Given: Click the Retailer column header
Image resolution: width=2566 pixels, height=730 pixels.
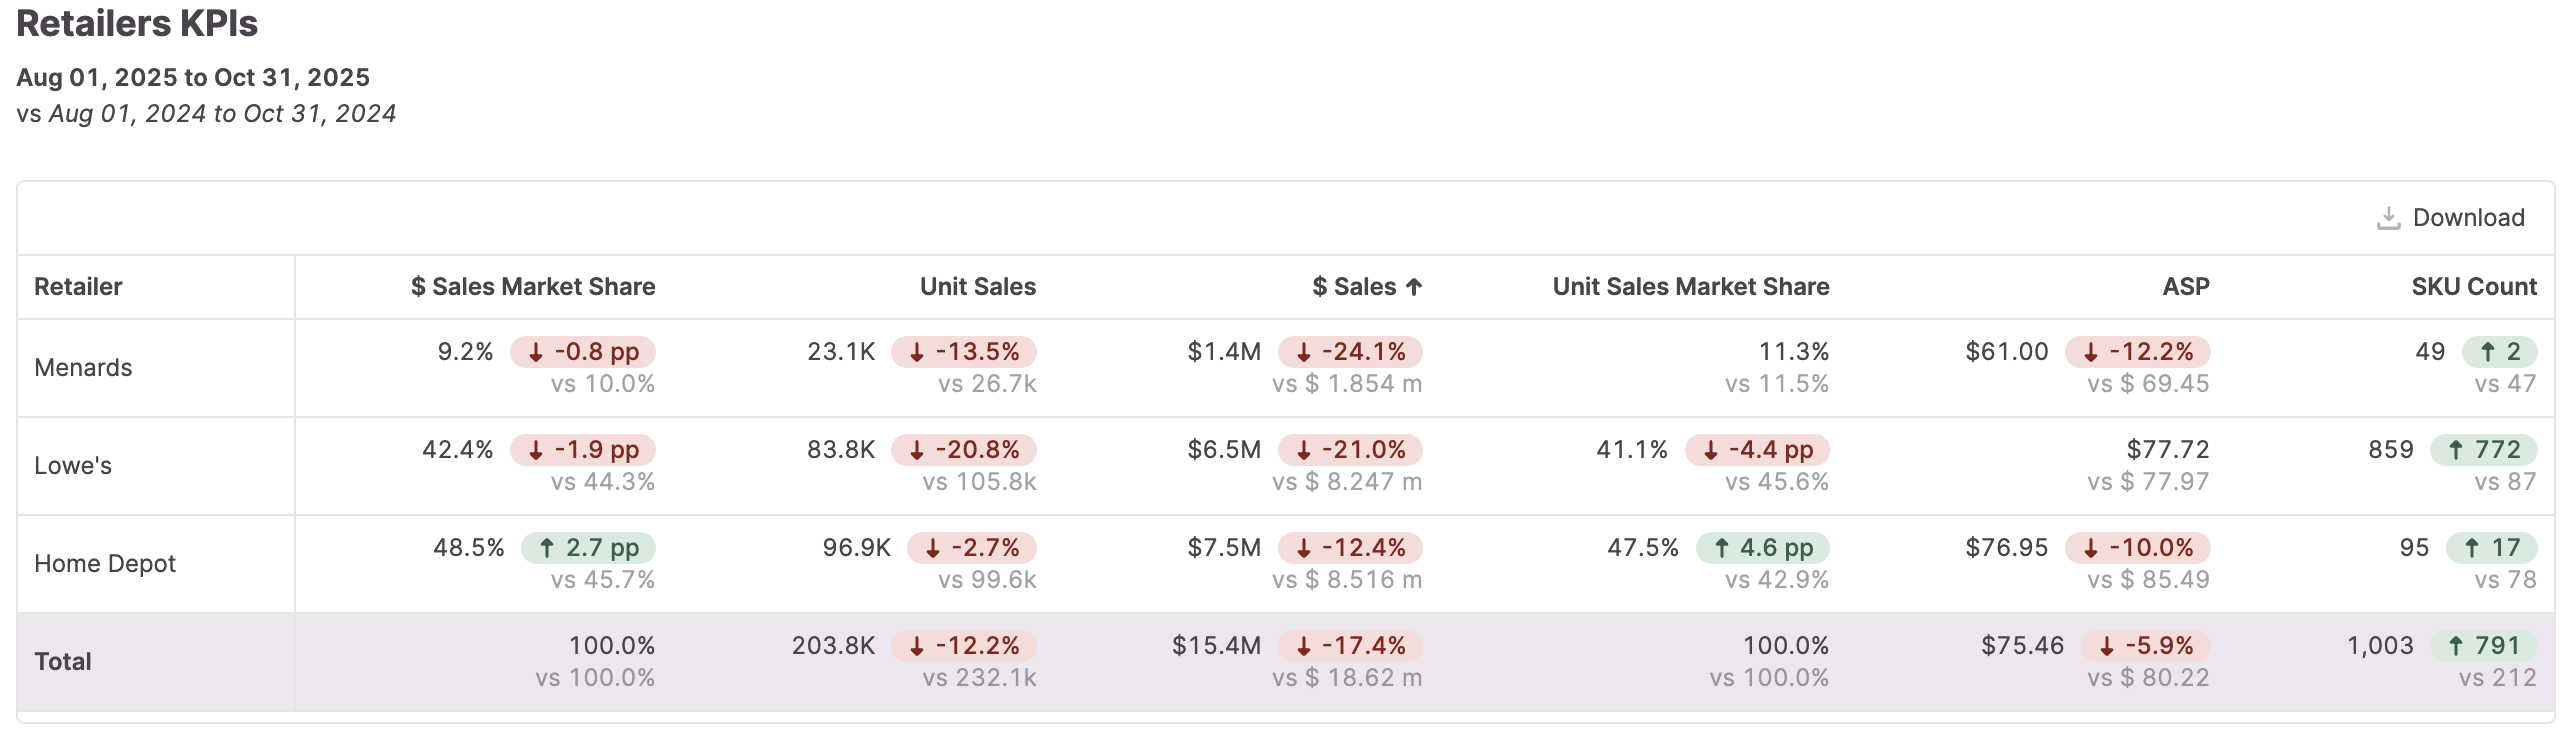Looking at the screenshot, I should tap(78, 286).
